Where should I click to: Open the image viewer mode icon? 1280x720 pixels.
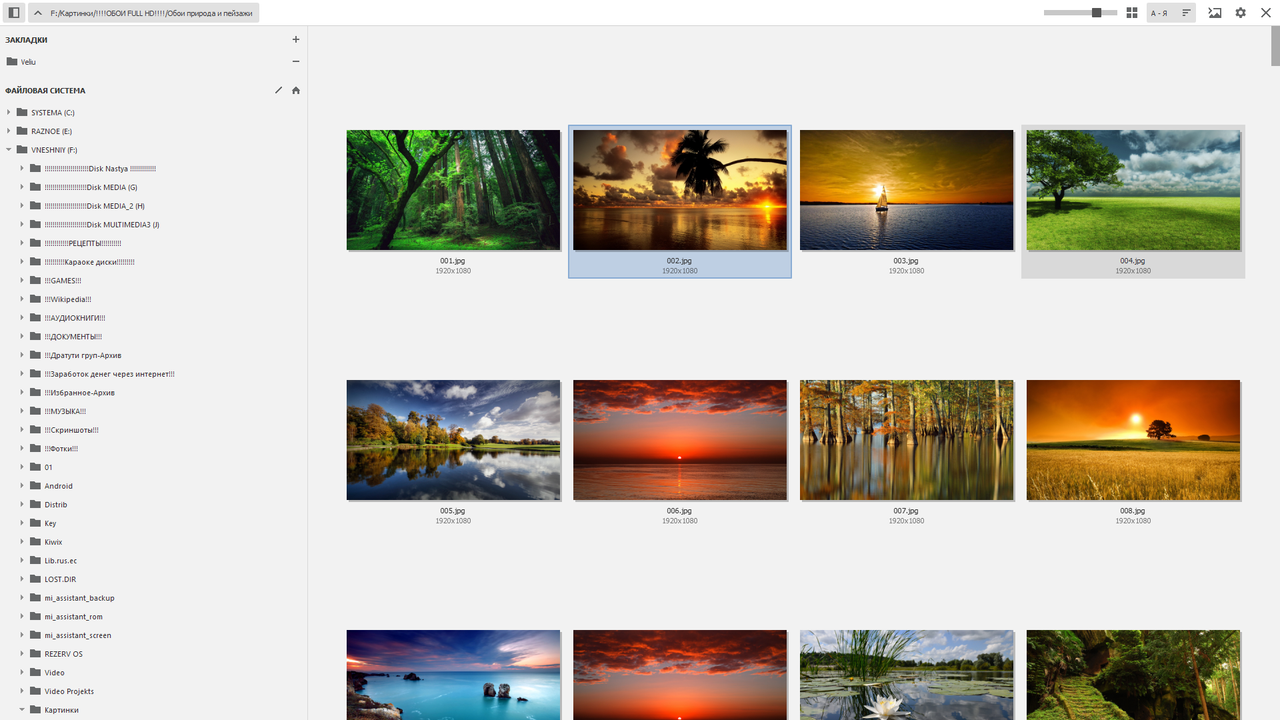click(x=1215, y=13)
